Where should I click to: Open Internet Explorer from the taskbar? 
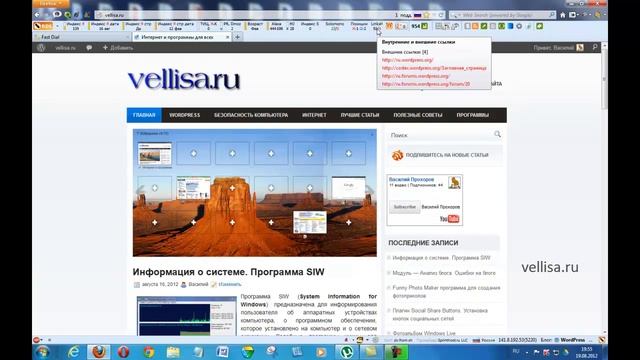tap(73, 352)
